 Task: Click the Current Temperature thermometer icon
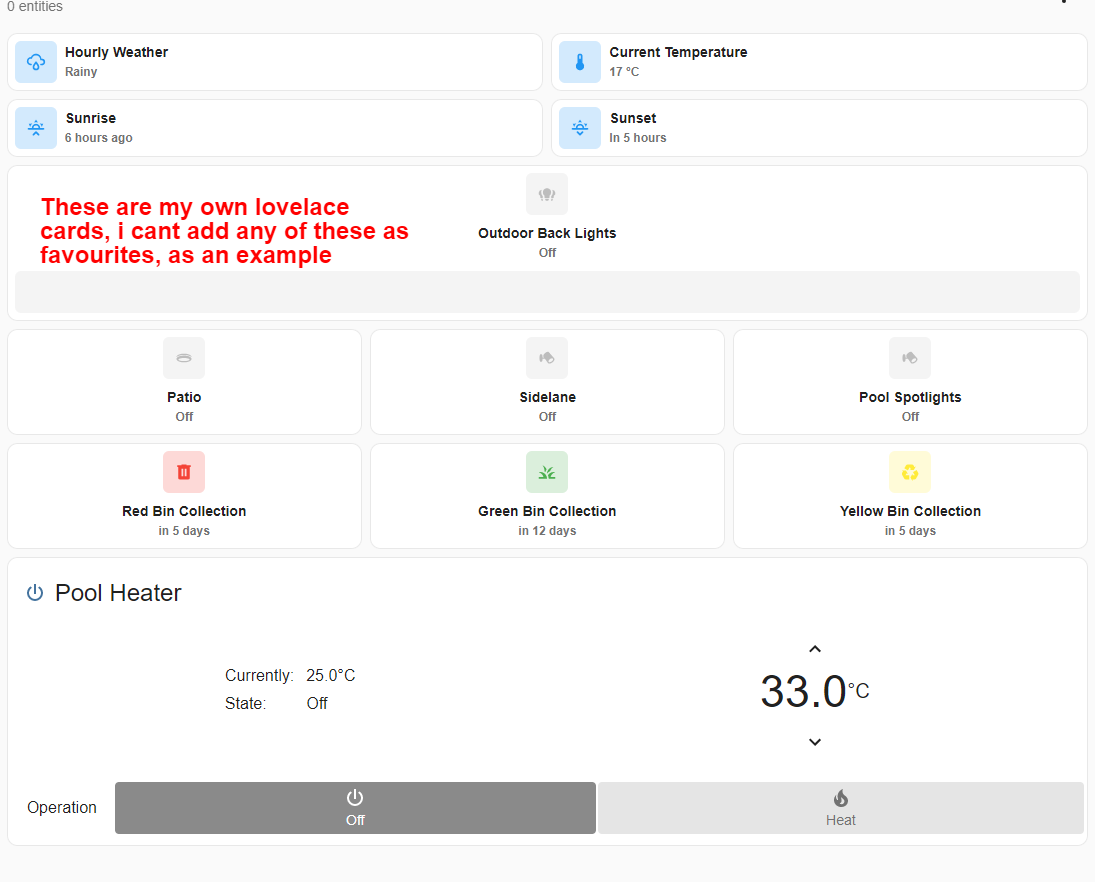tap(580, 62)
